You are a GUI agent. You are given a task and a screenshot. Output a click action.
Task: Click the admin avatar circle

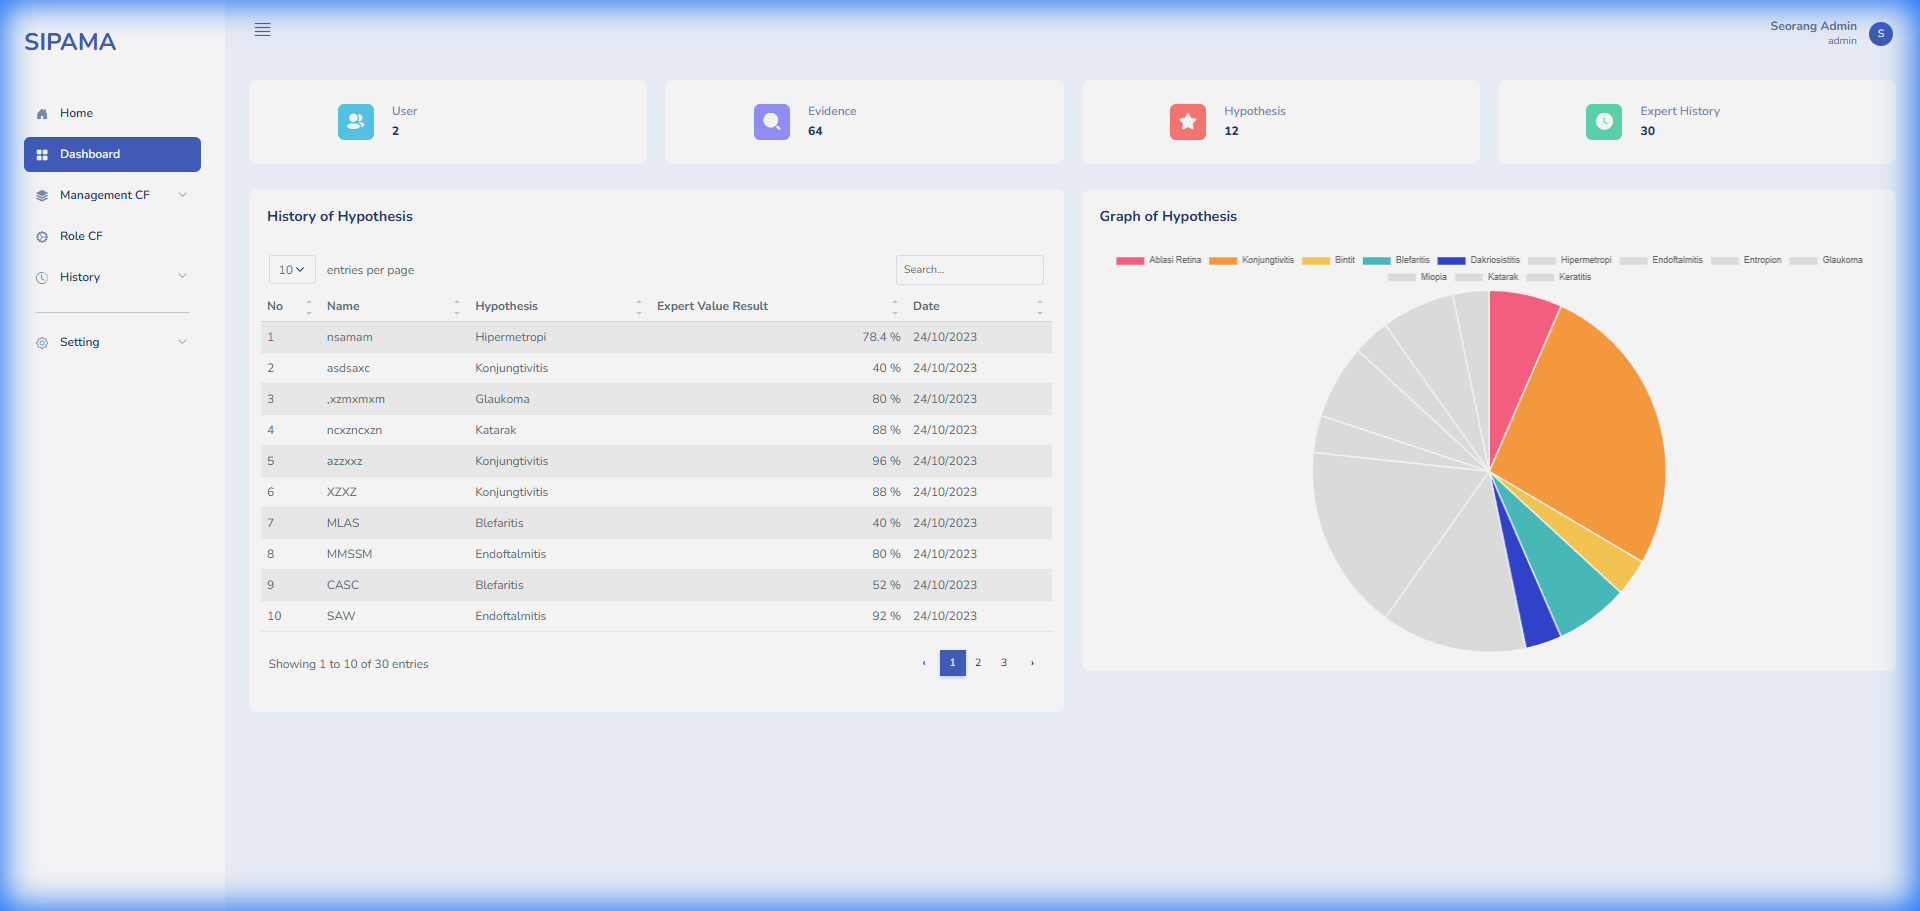pos(1880,33)
